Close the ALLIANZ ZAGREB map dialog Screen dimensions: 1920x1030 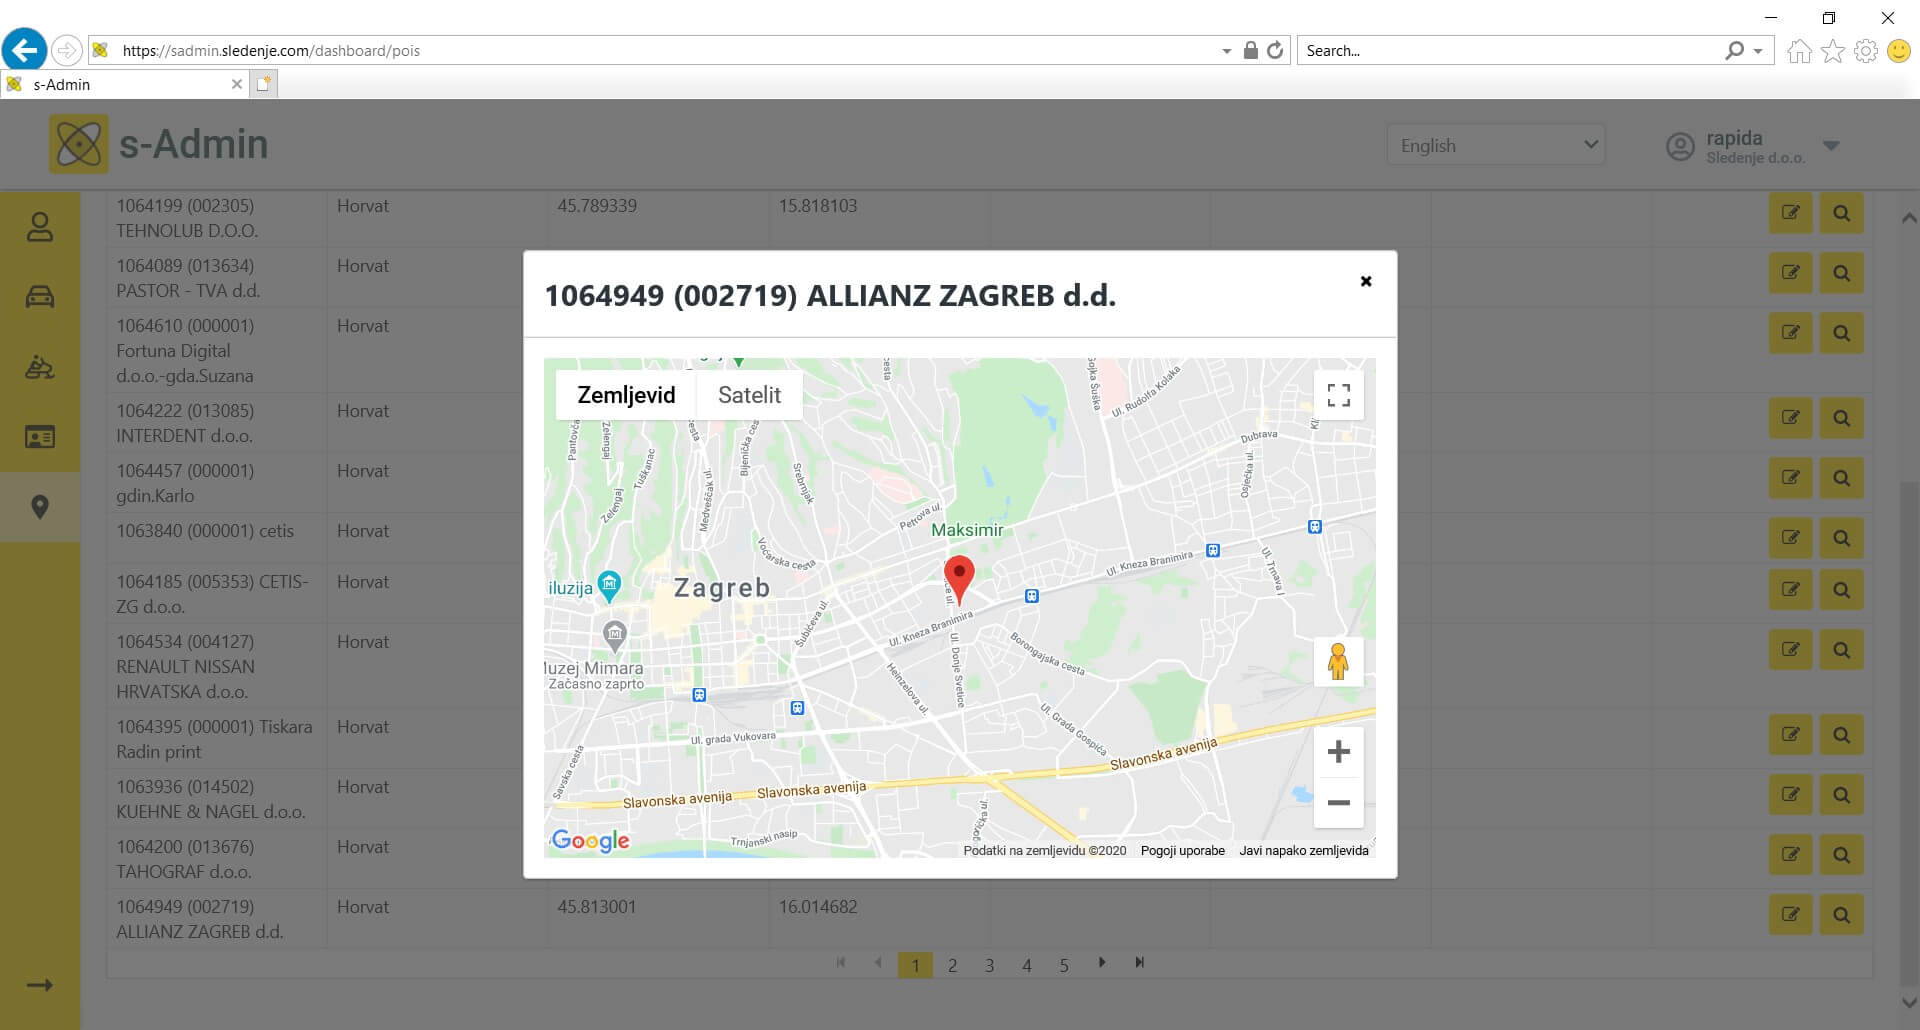click(x=1365, y=282)
